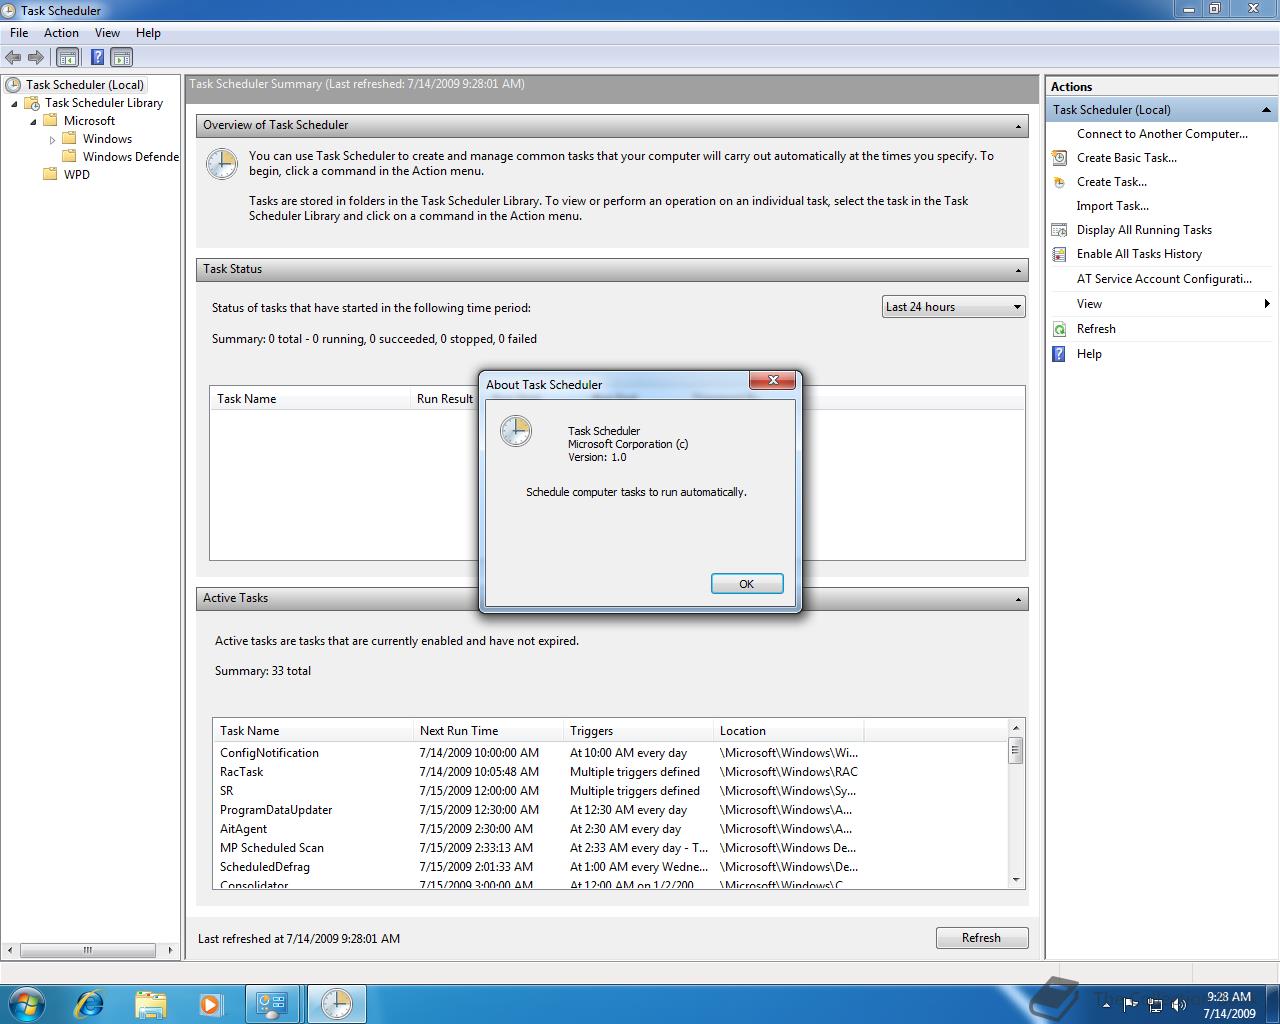Select the RacTask task row
Screen dimensions: 1280x1024
click(610, 772)
